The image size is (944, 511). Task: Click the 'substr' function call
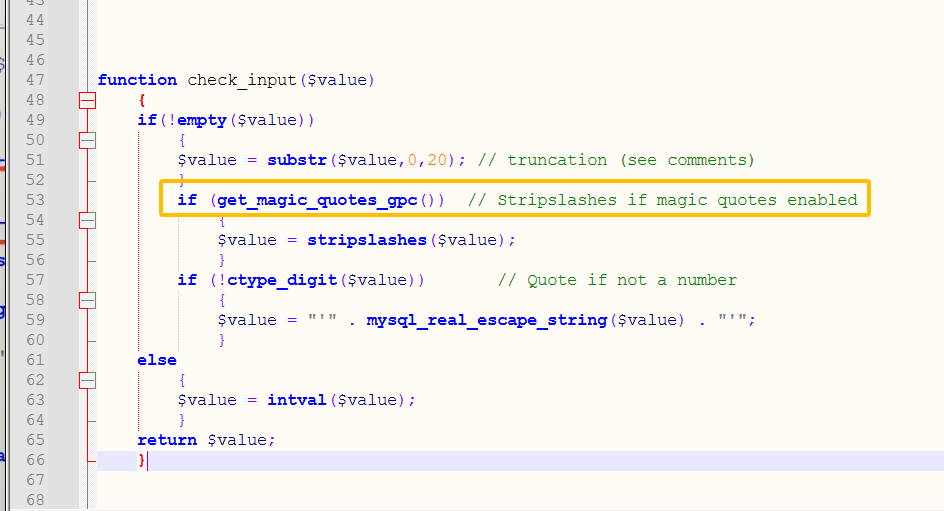297,160
